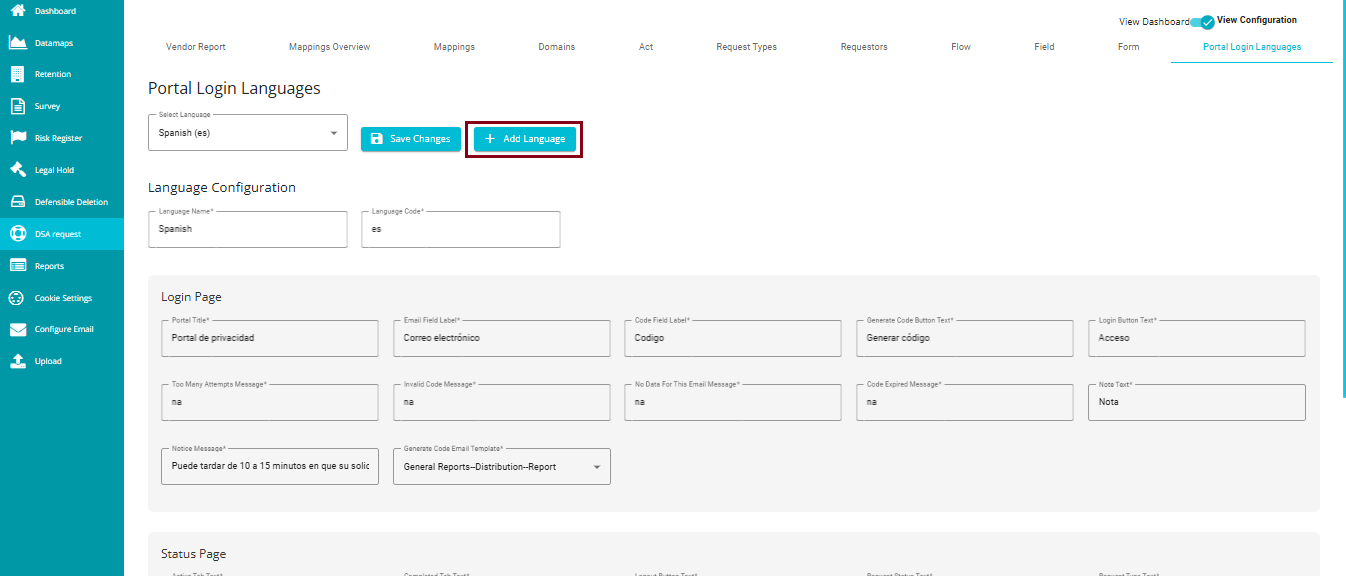Select the Risk Register flag icon

point(17,138)
